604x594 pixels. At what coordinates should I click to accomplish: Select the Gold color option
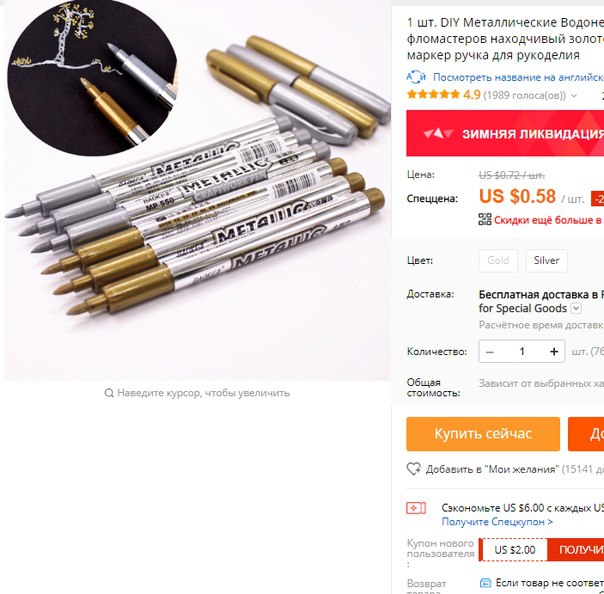point(498,261)
